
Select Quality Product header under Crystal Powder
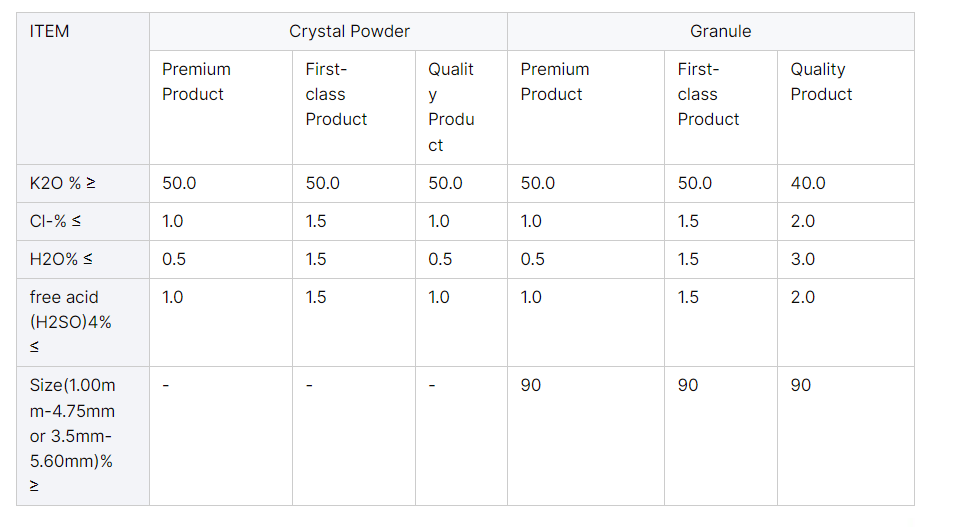click(451, 107)
